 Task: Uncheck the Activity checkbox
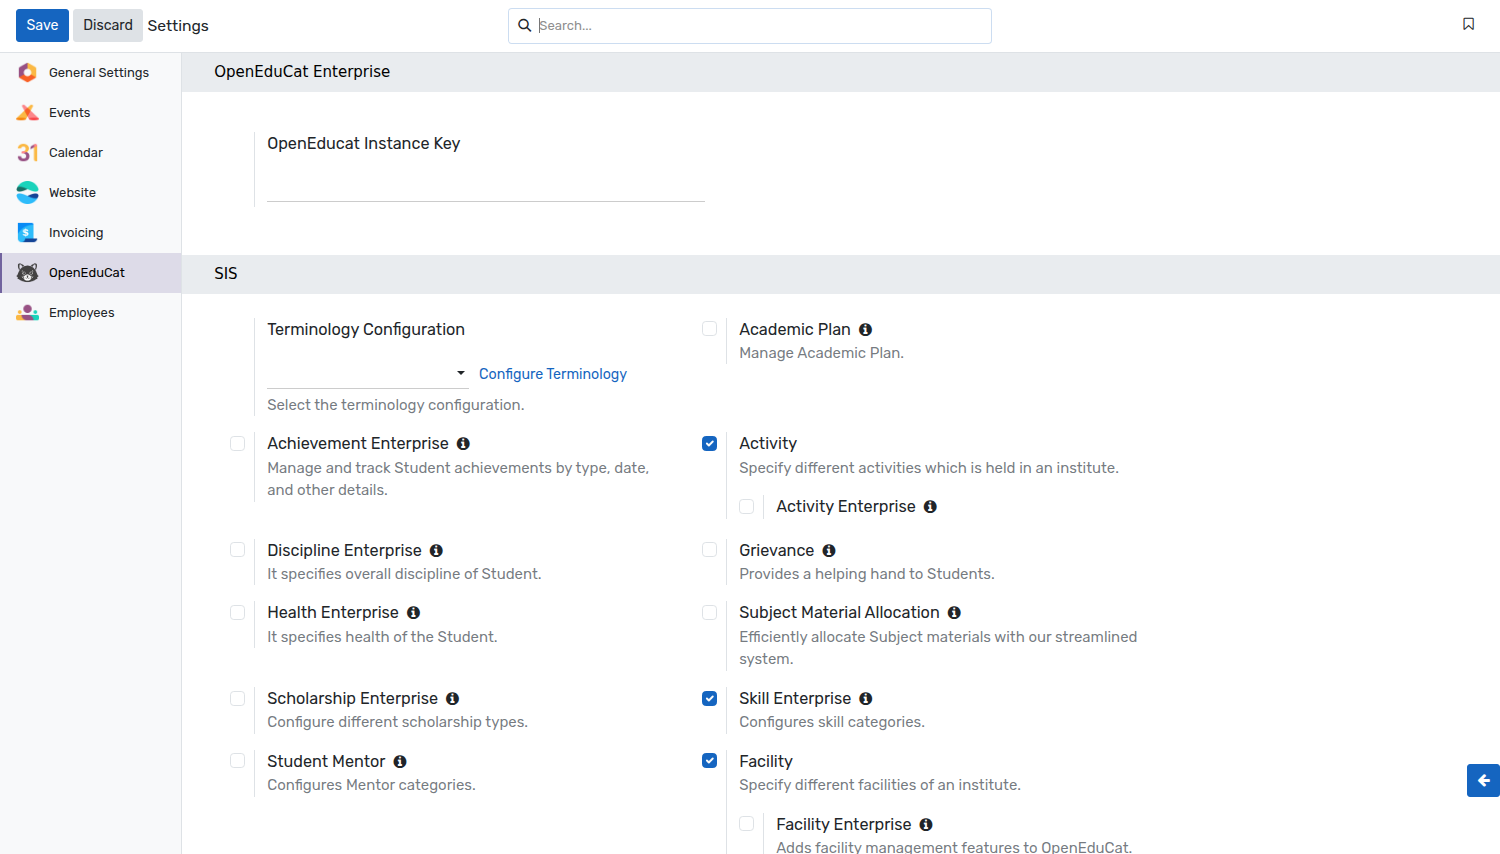click(x=710, y=443)
